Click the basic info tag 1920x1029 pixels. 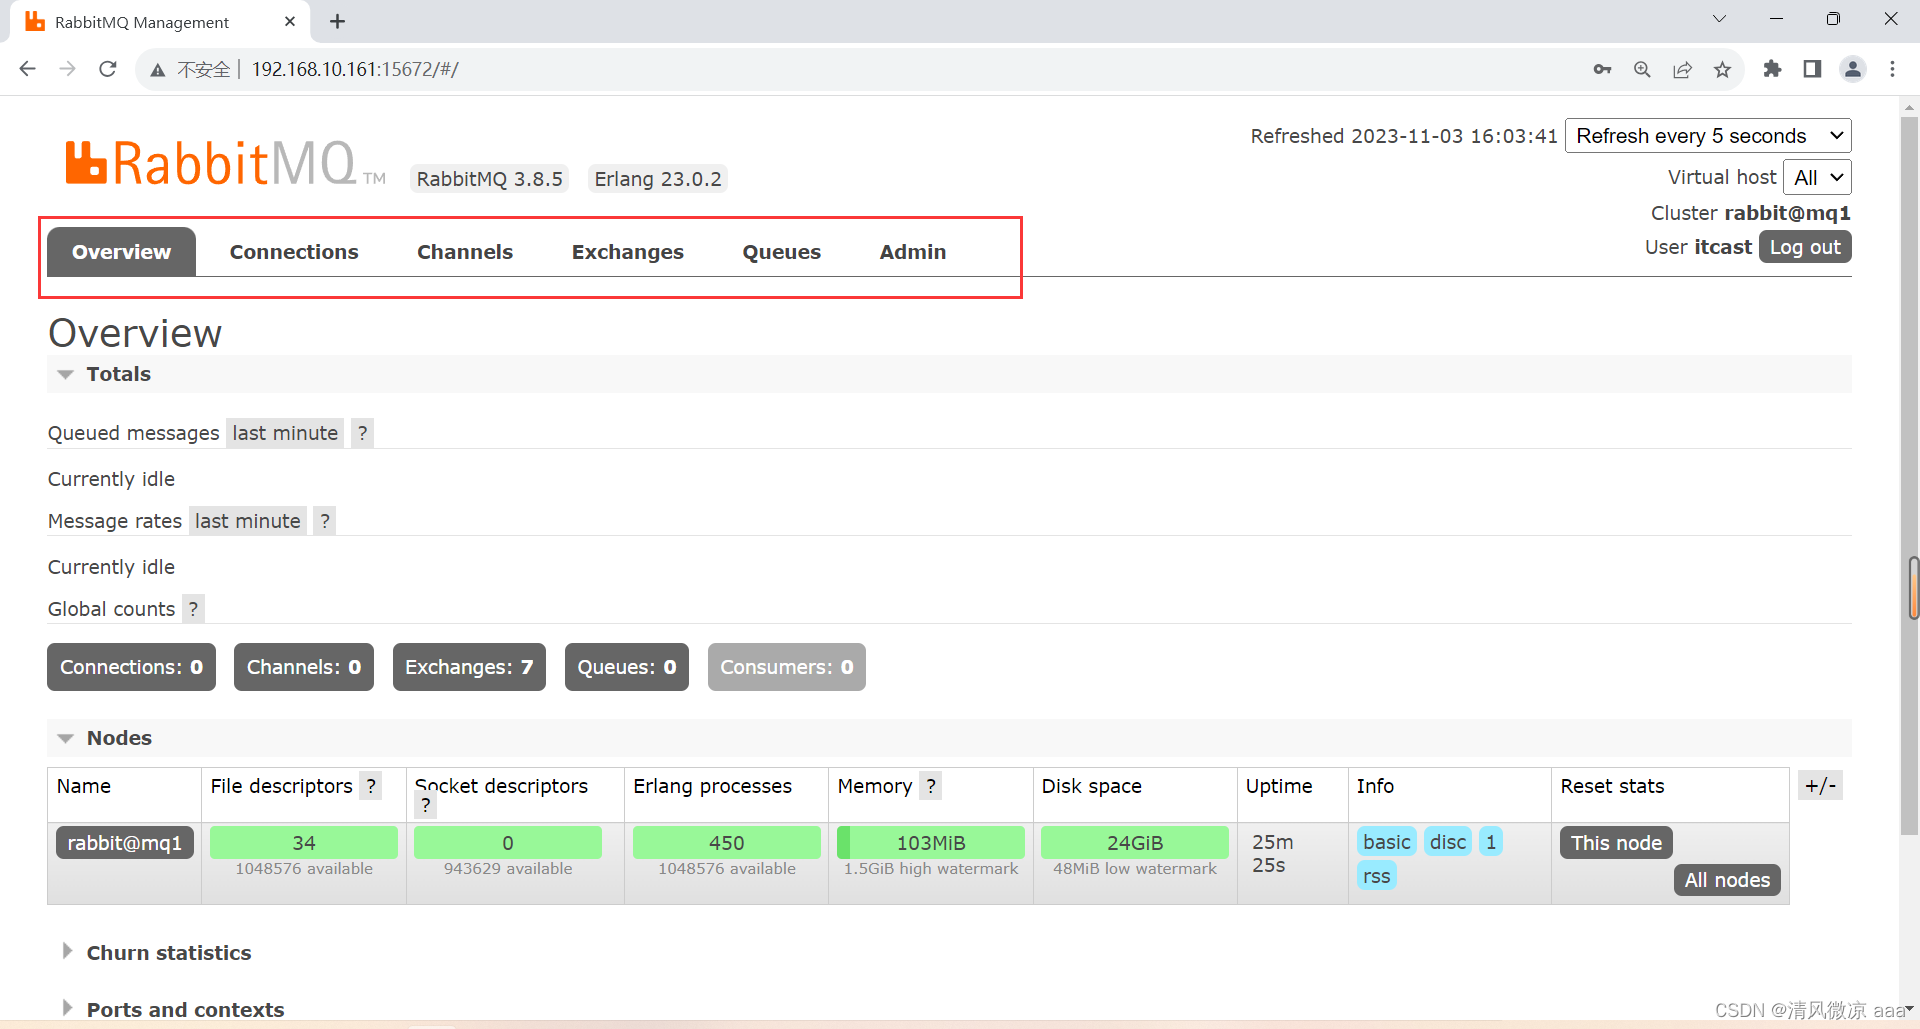click(1386, 842)
